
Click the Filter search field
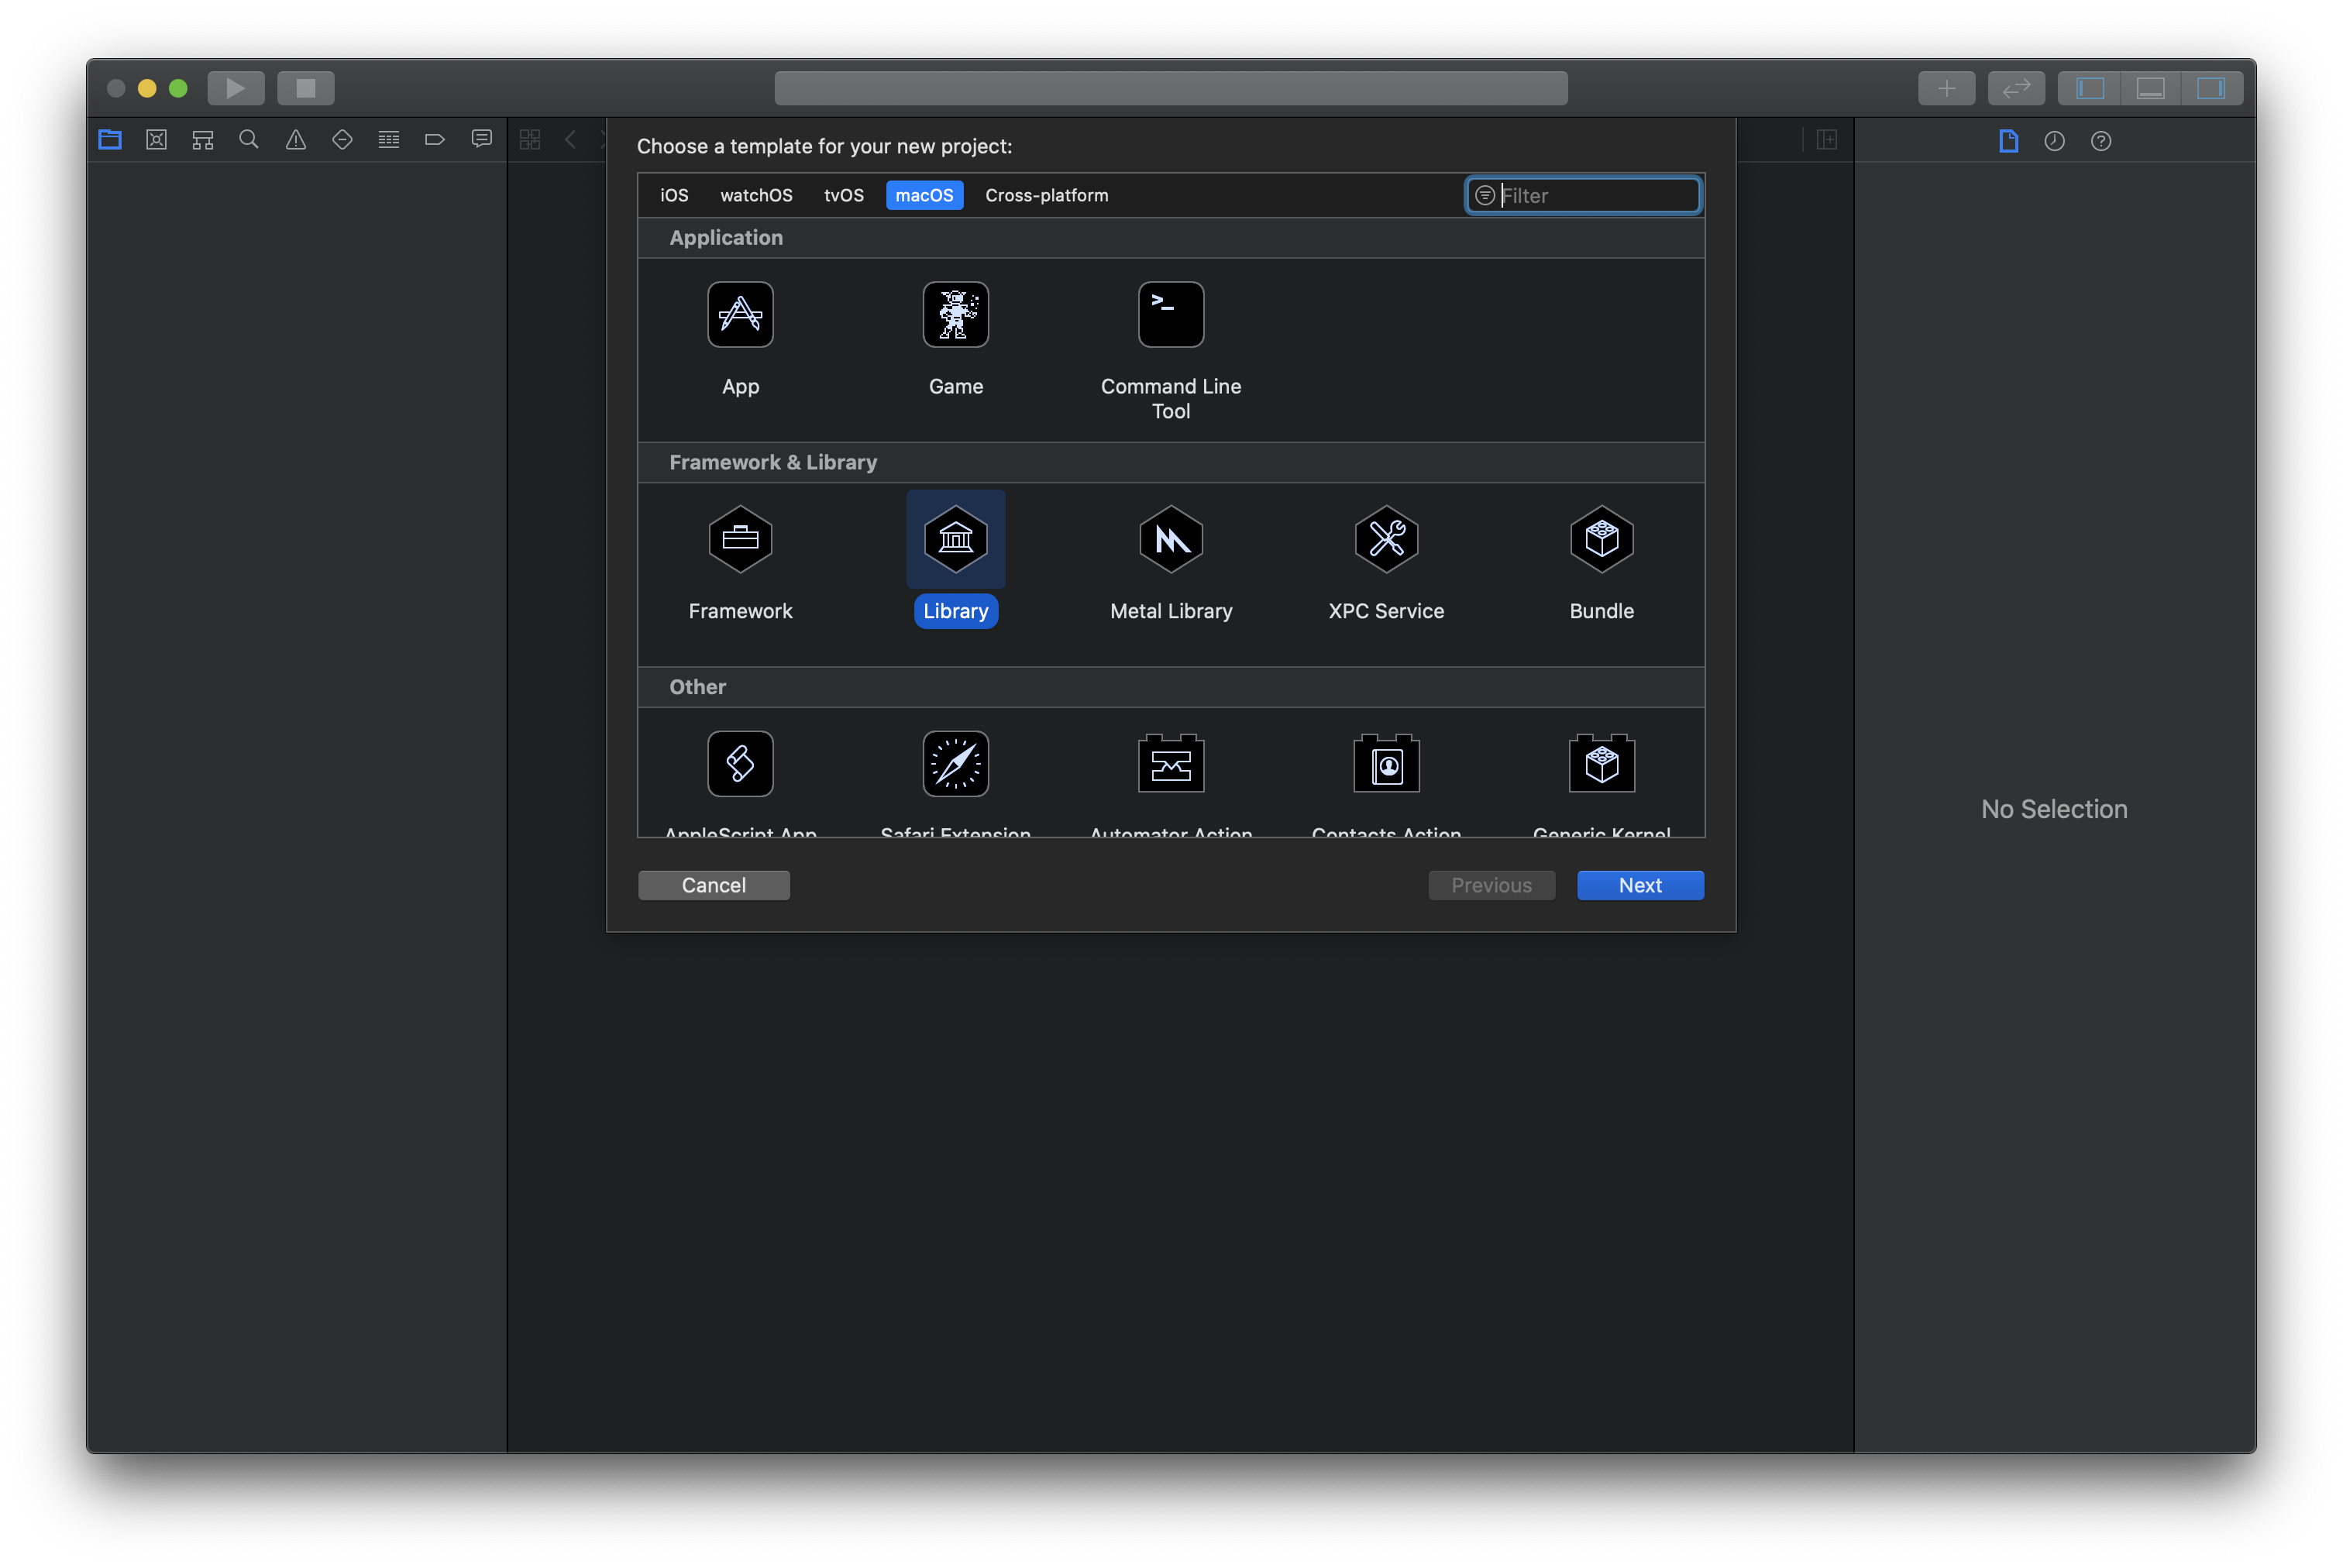coord(1595,195)
